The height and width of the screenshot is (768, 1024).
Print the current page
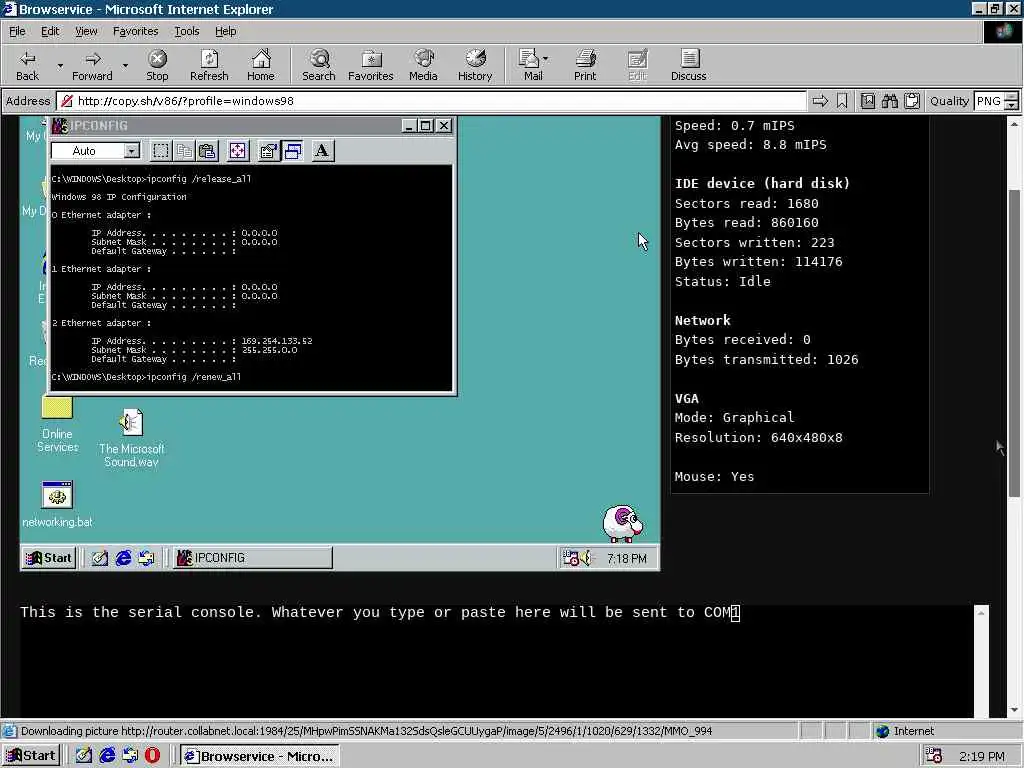point(585,65)
